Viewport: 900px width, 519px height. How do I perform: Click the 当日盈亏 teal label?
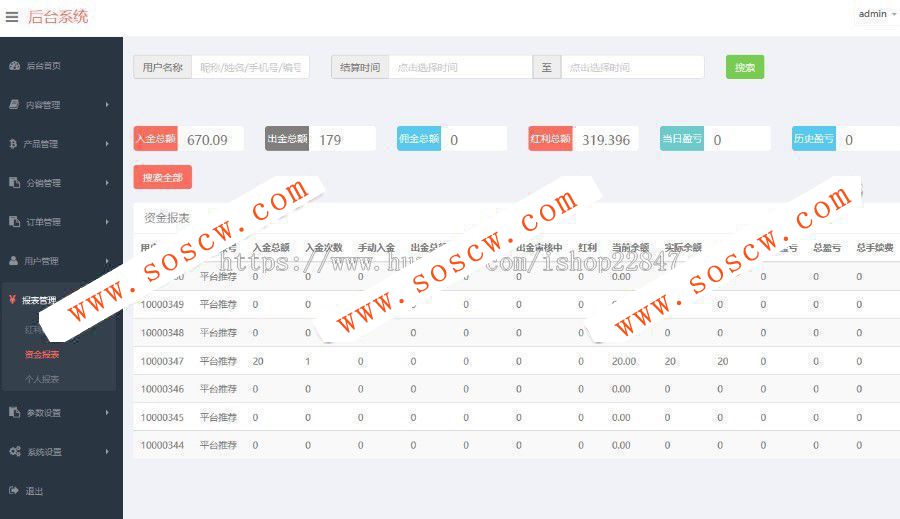click(x=682, y=139)
